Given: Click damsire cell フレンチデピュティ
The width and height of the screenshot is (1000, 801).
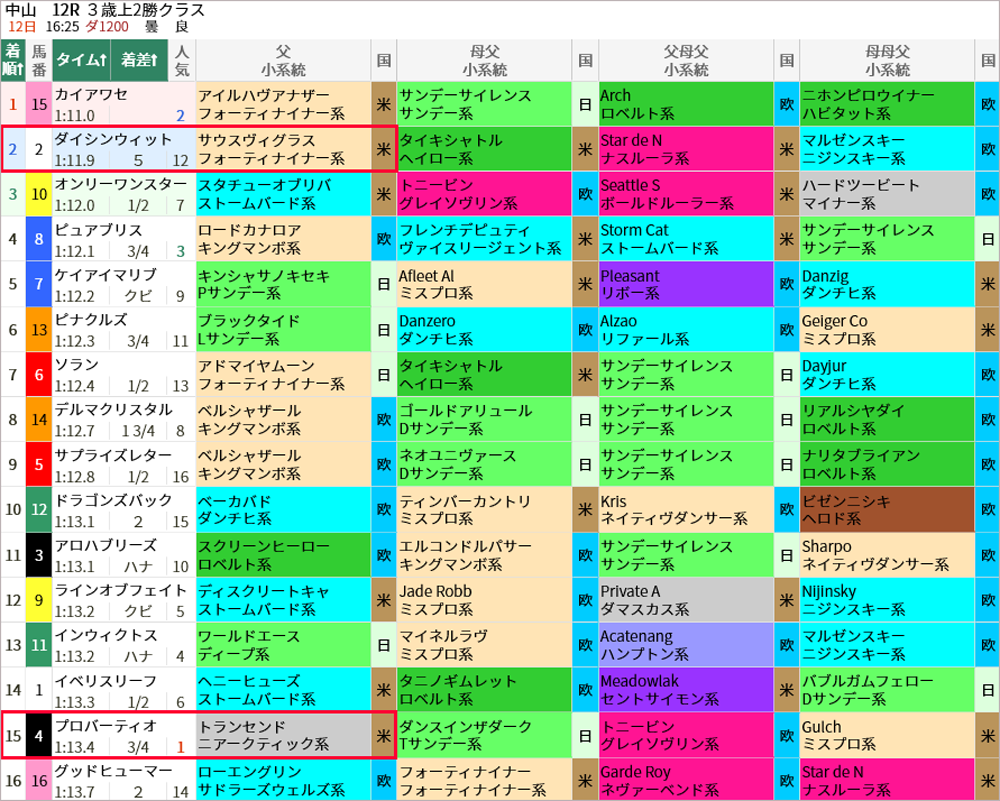Looking at the screenshot, I should click(x=484, y=239).
